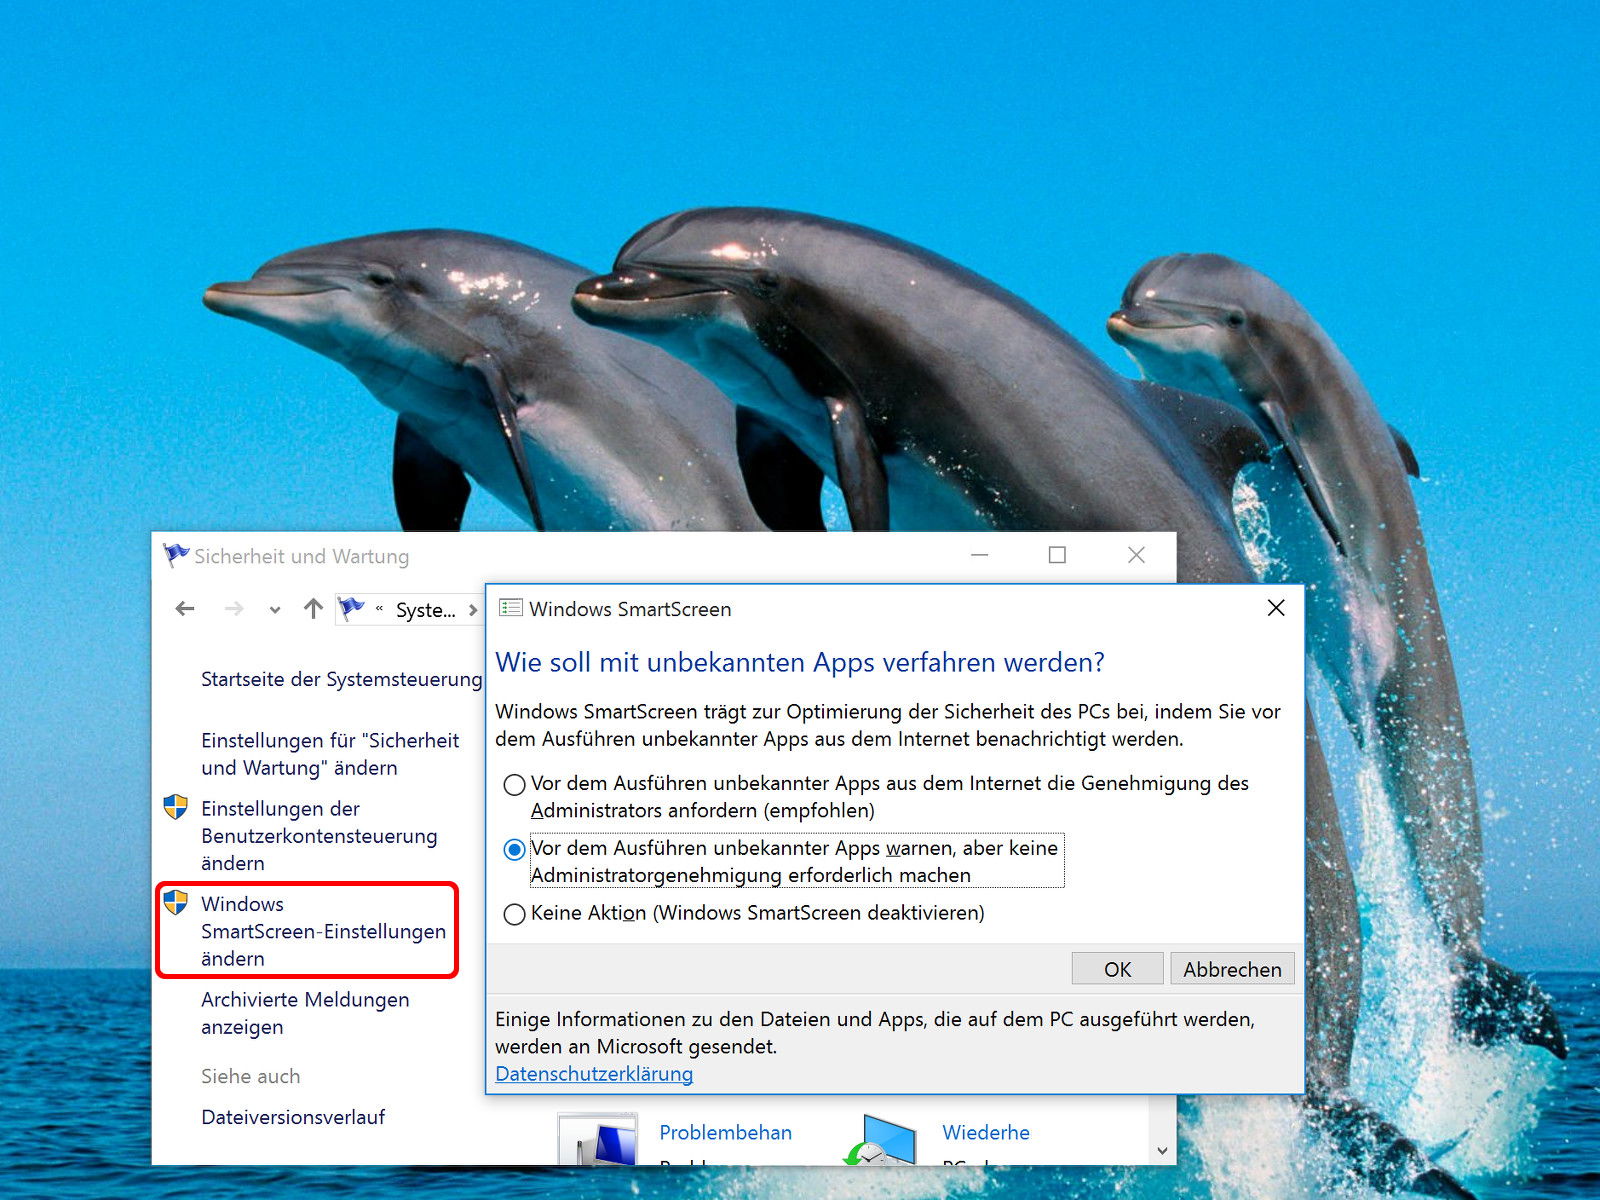The image size is (1600, 1200).
Task: Open Einstellungen für "Sicherheit und Wartung" ändern
Action: coord(330,754)
